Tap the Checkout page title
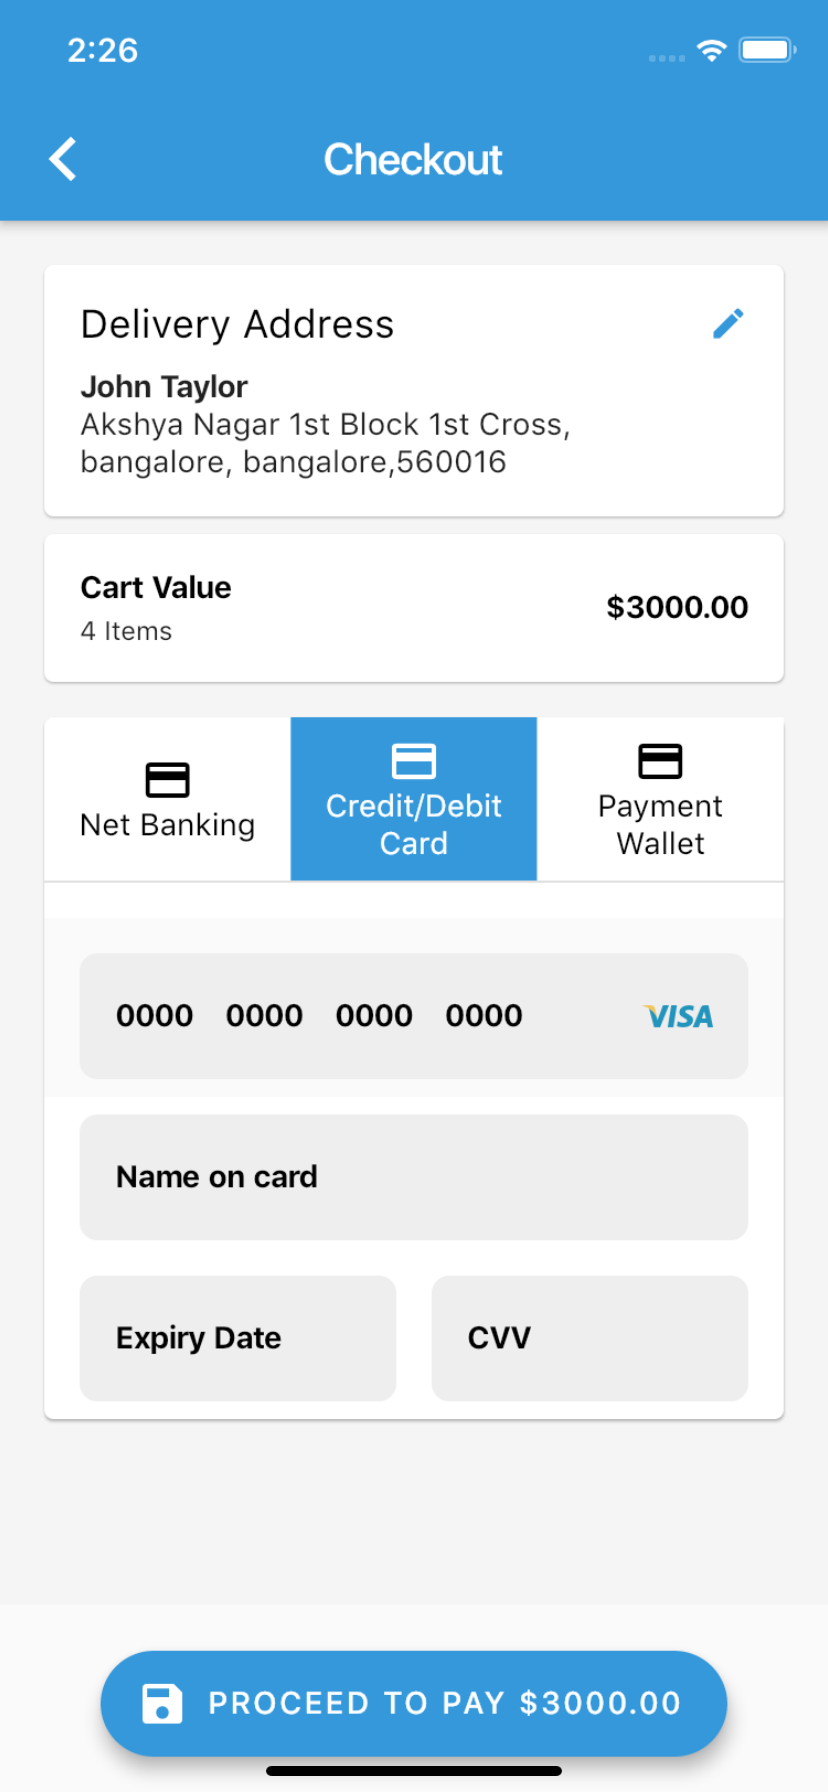This screenshot has width=828, height=1792. click(413, 160)
